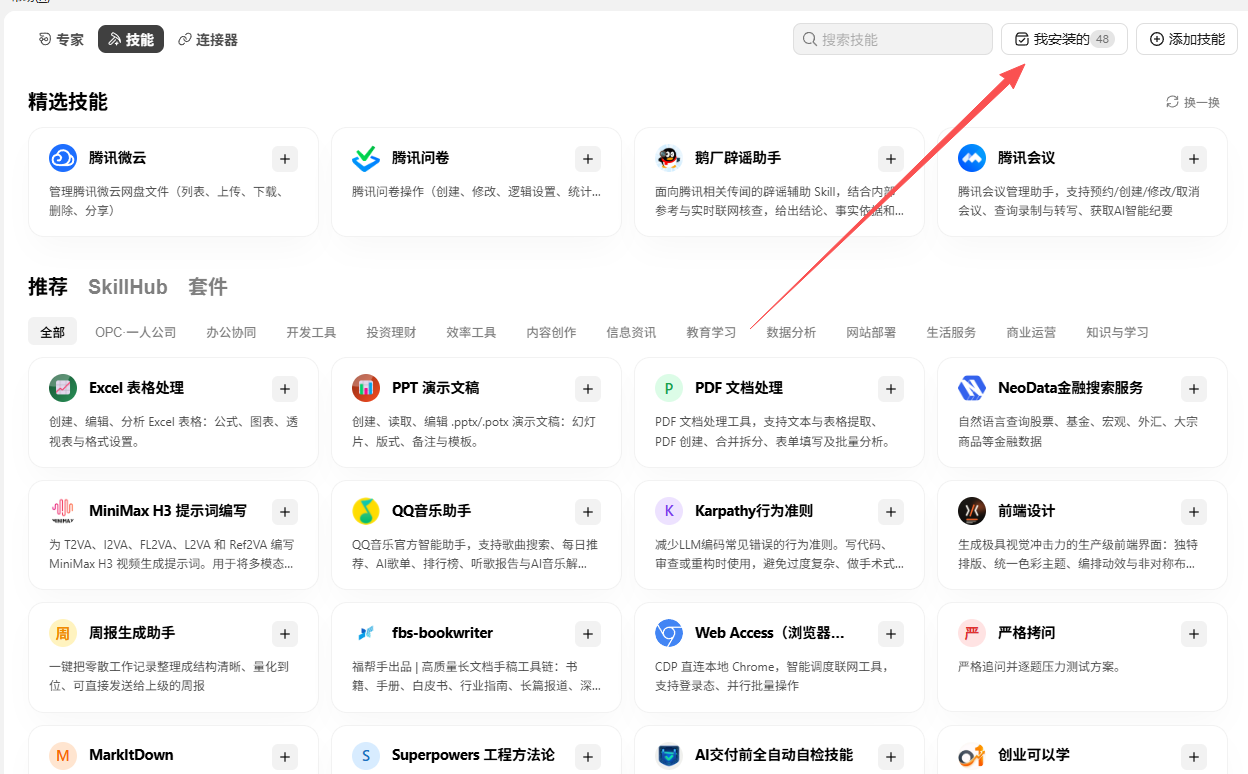Filter by 内容创作 category
The image size is (1248, 774).
(x=551, y=332)
